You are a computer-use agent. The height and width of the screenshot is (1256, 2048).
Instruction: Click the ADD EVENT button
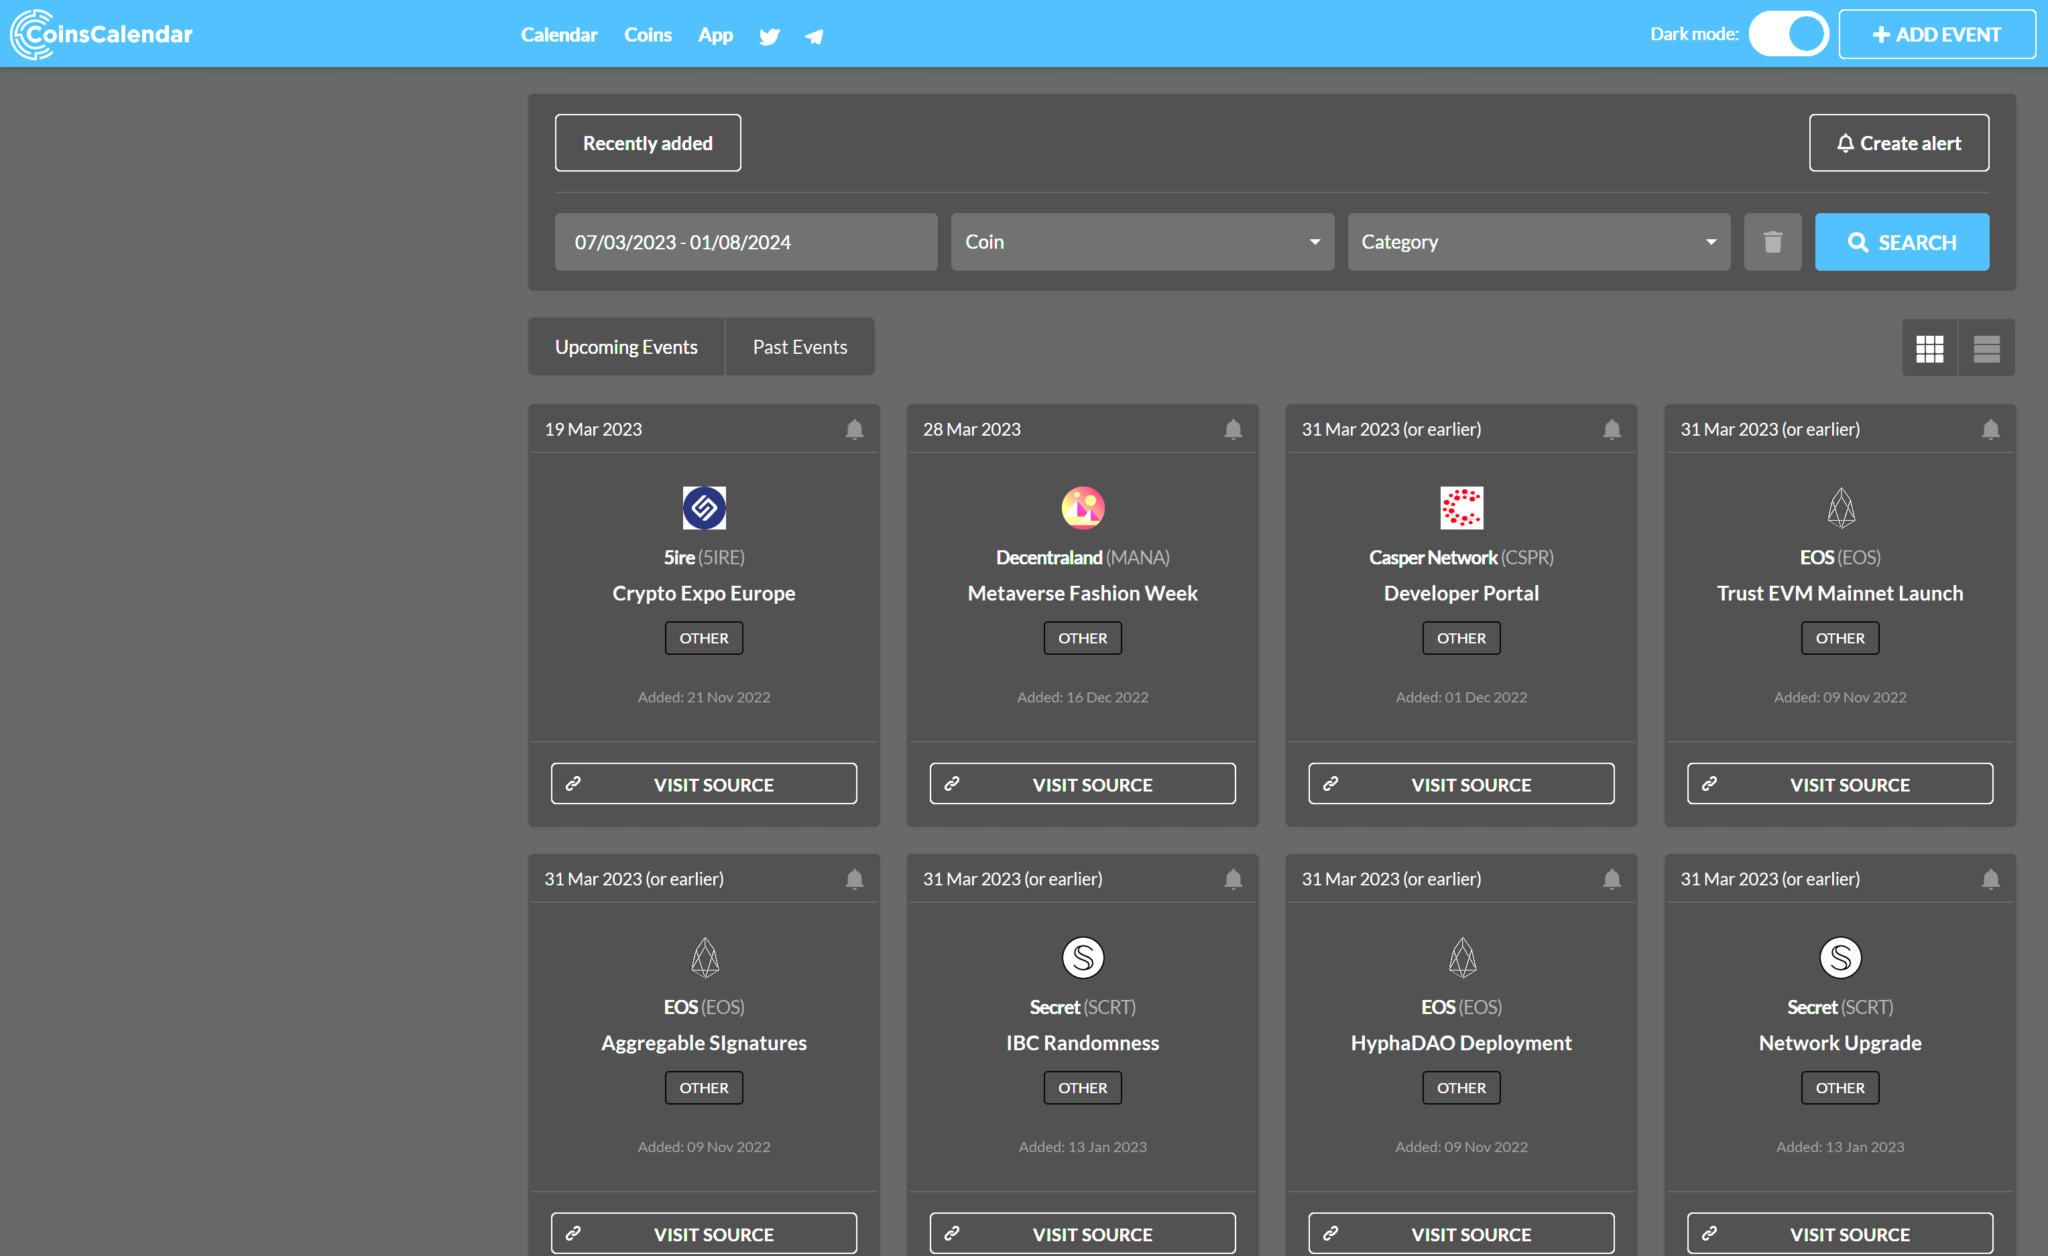(x=1937, y=35)
